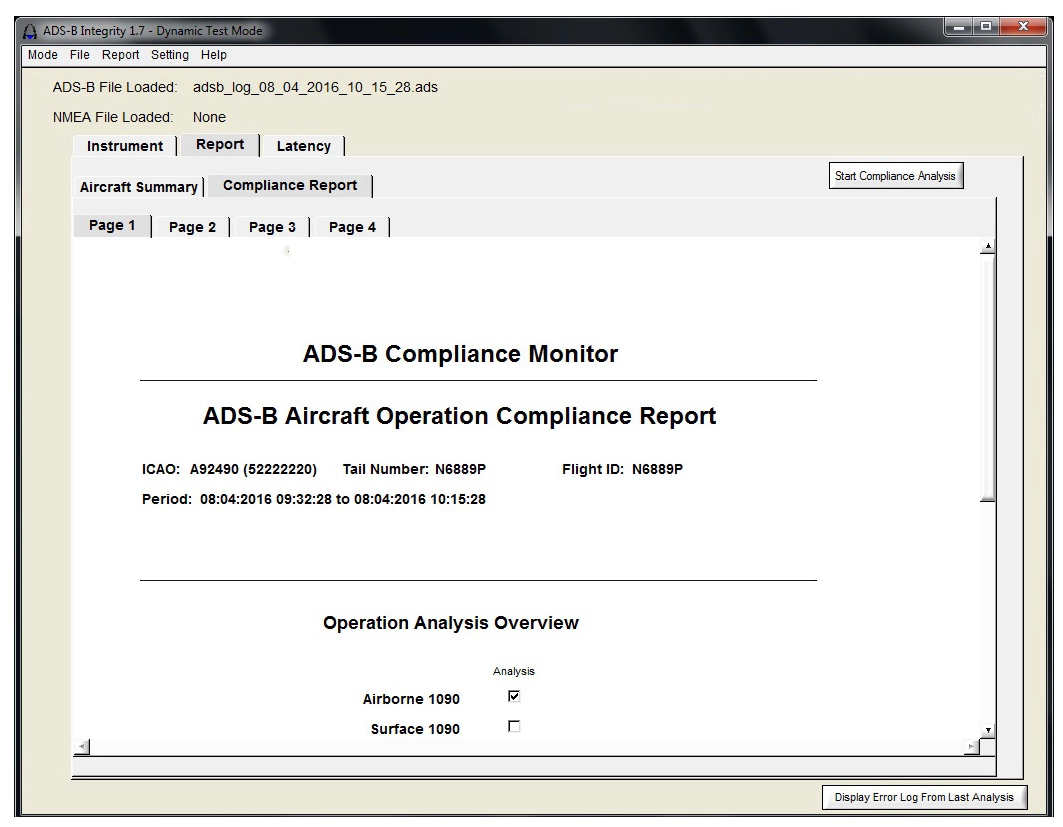
Task: Expand the Report menu in menu bar
Action: point(121,55)
